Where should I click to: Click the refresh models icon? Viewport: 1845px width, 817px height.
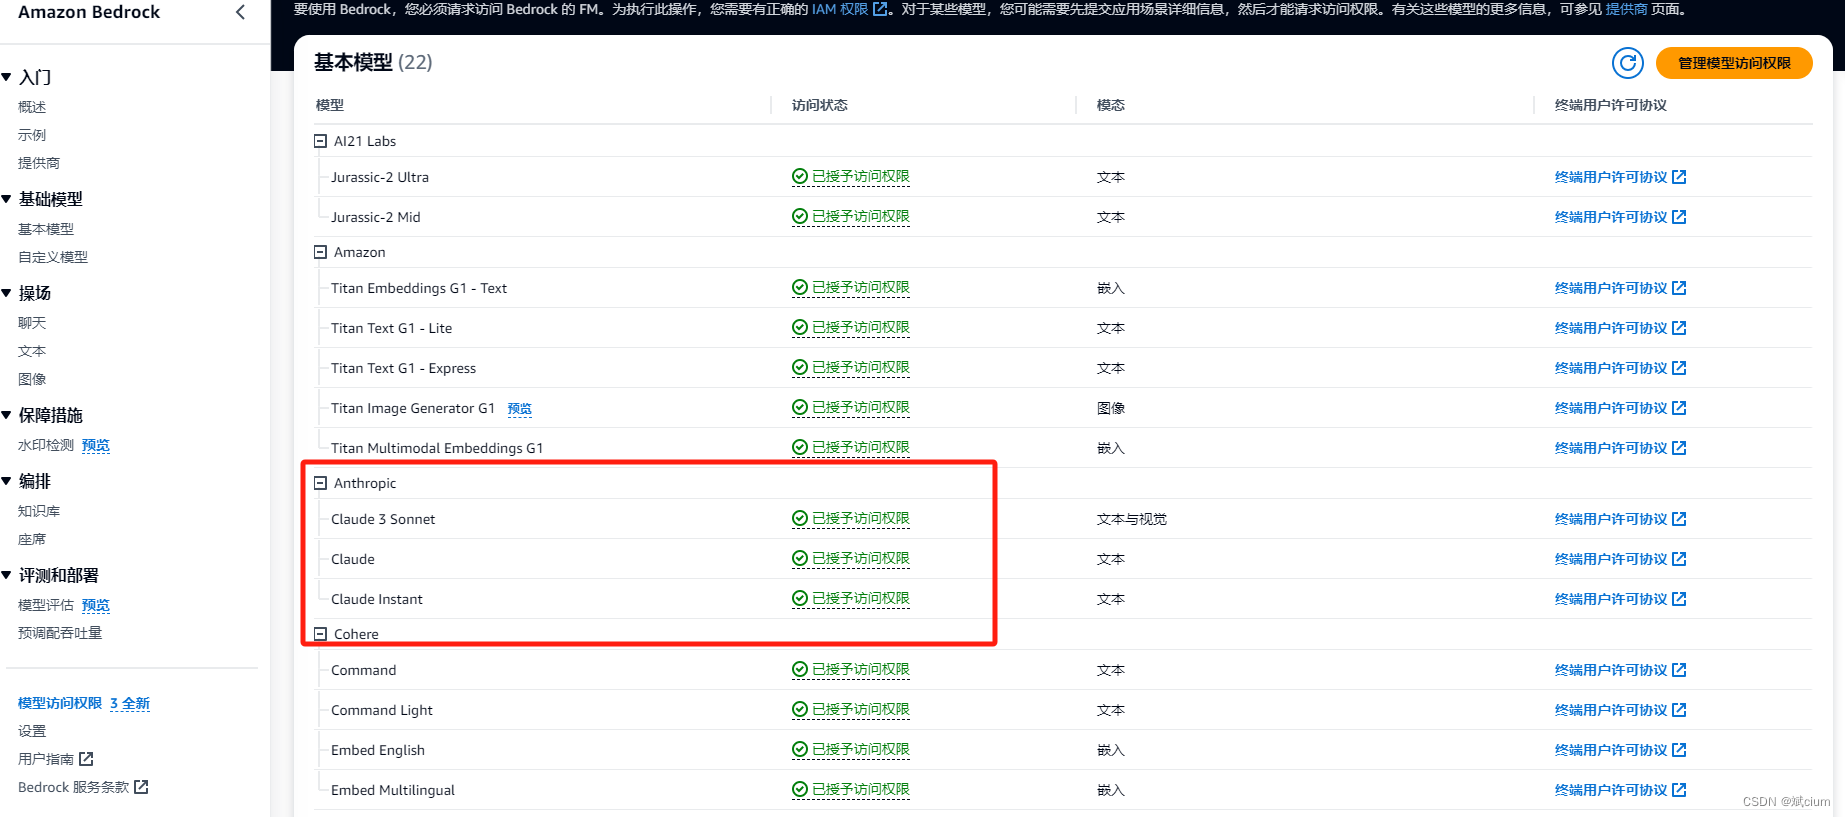pos(1628,63)
